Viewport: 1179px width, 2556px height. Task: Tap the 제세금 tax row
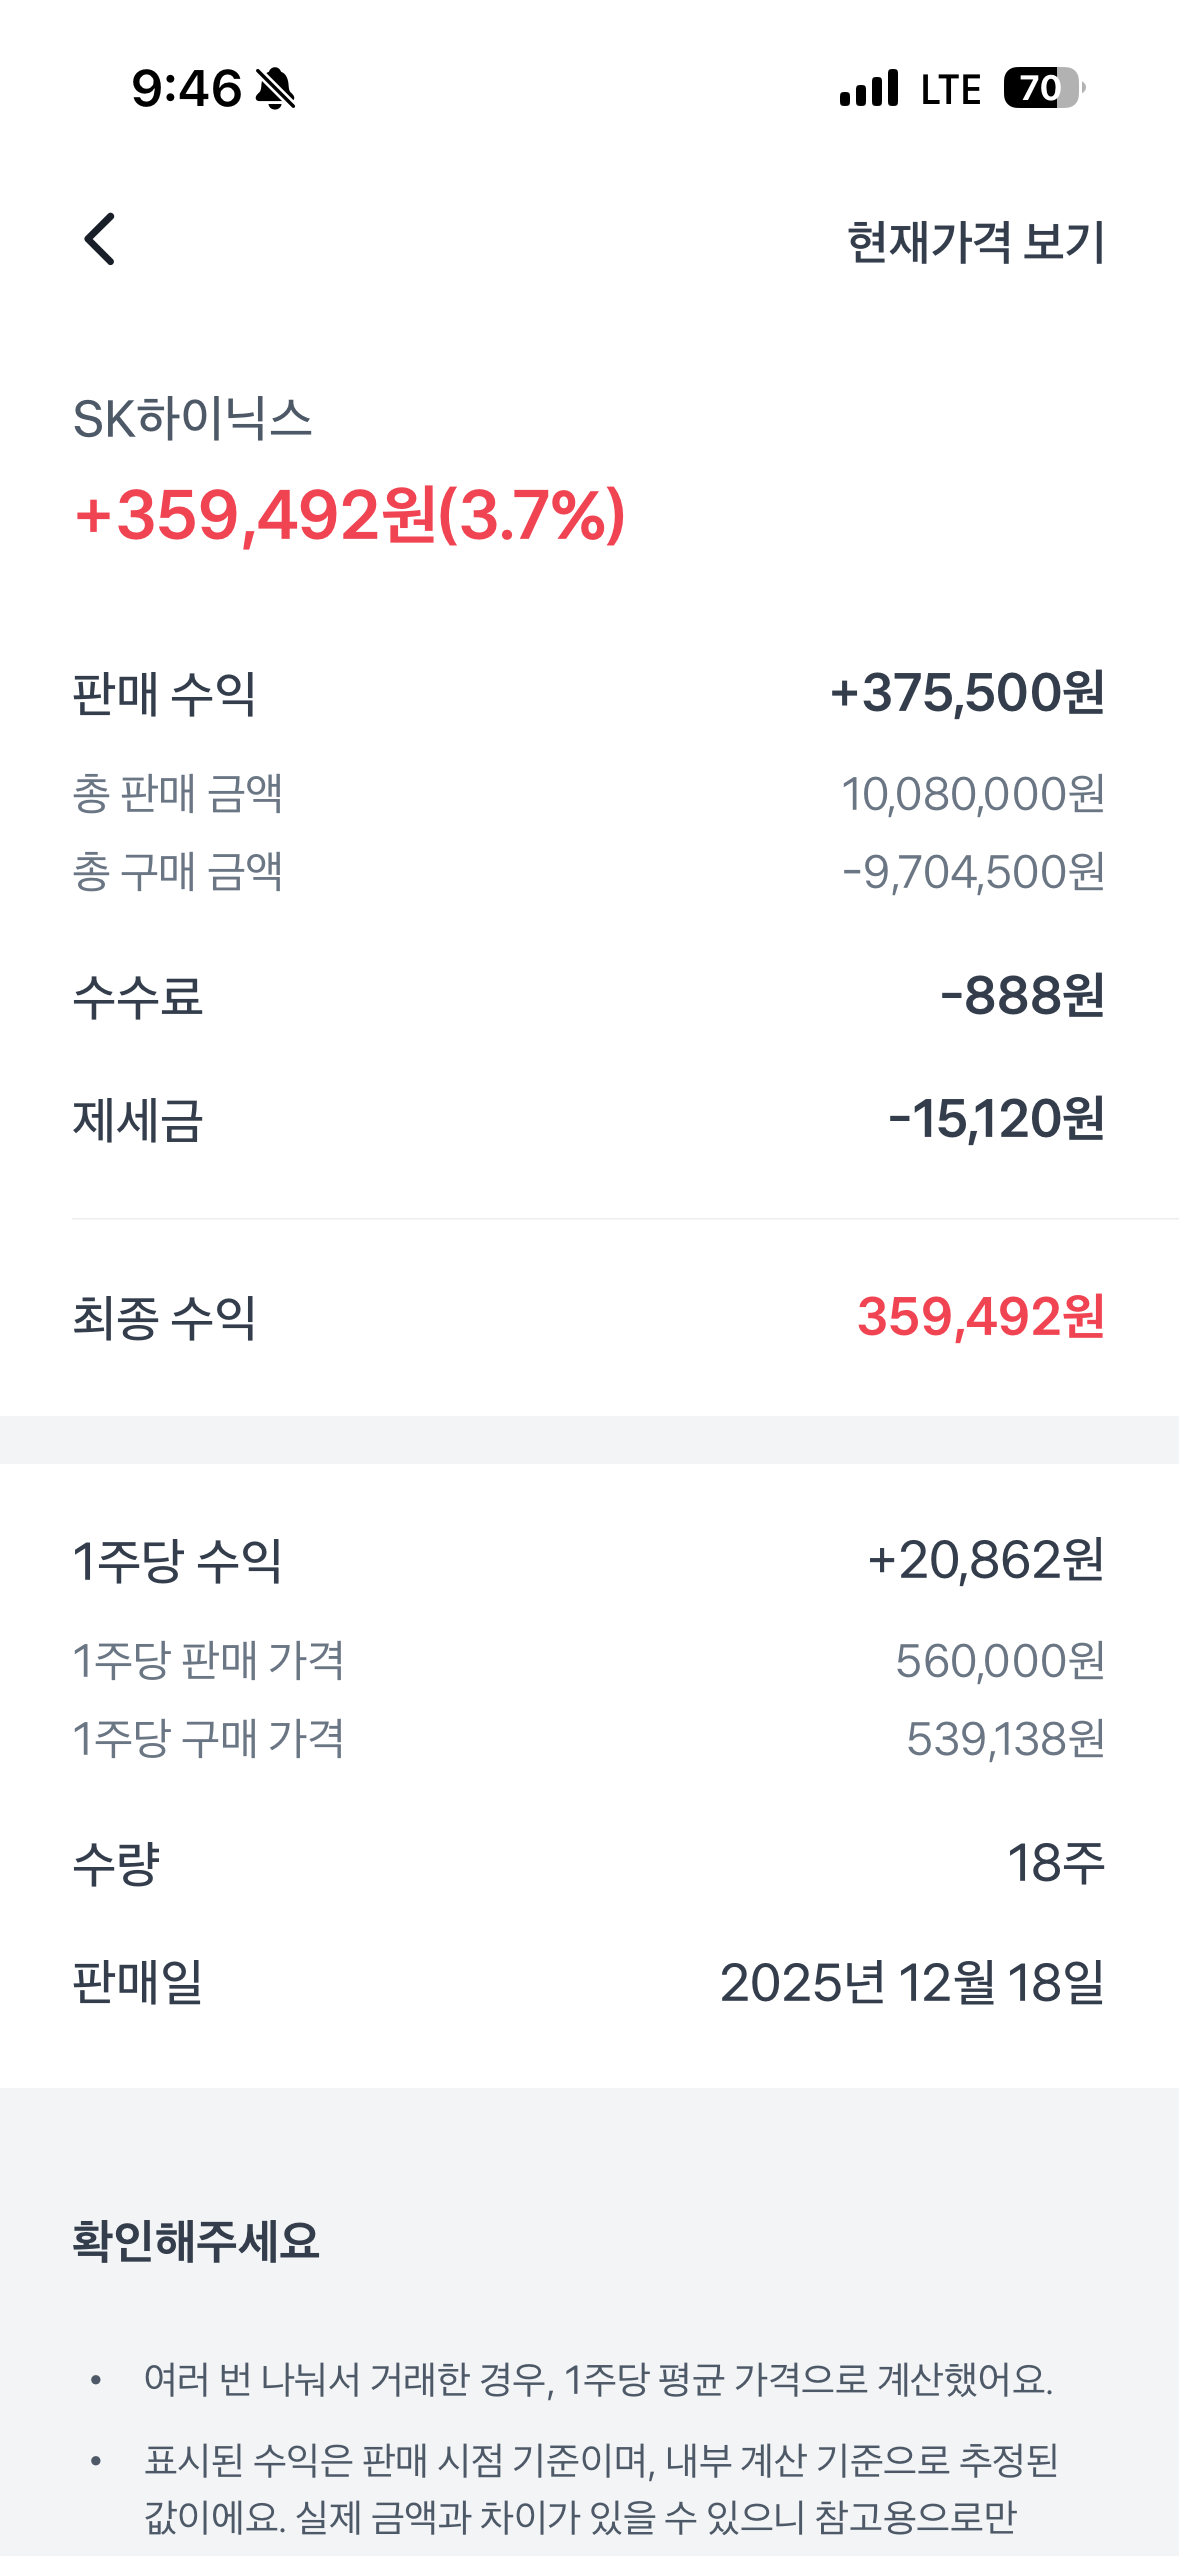pyautogui.click(x=588, y=1119)
